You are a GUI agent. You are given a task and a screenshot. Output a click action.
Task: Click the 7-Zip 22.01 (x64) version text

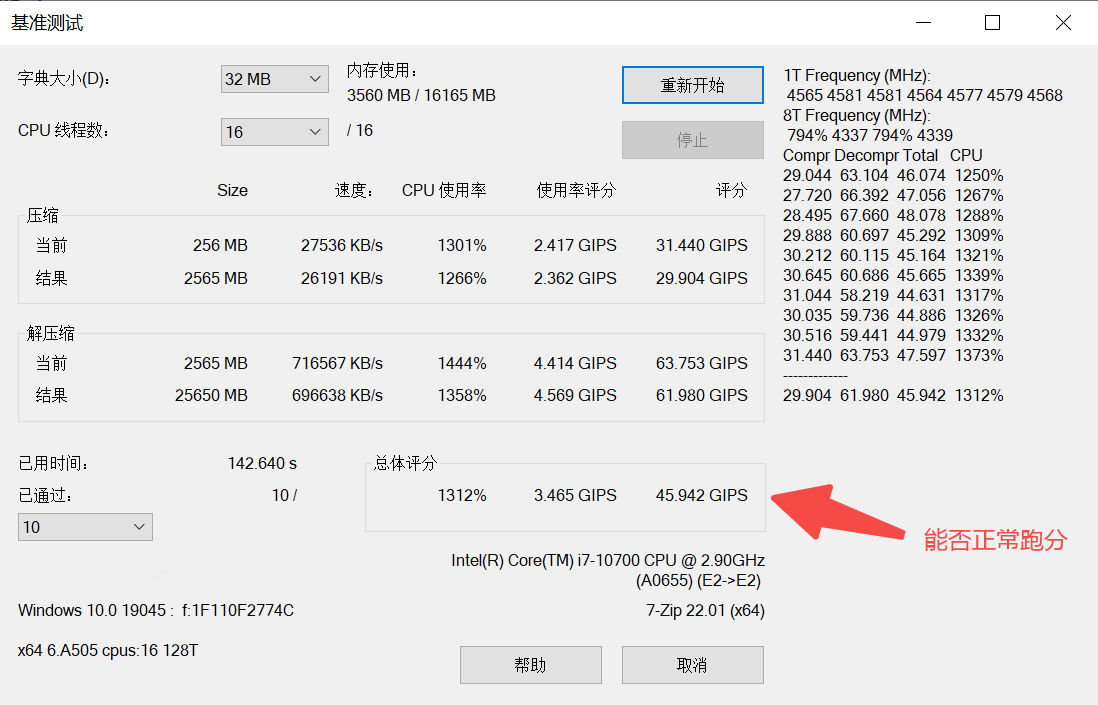(705, 610)
